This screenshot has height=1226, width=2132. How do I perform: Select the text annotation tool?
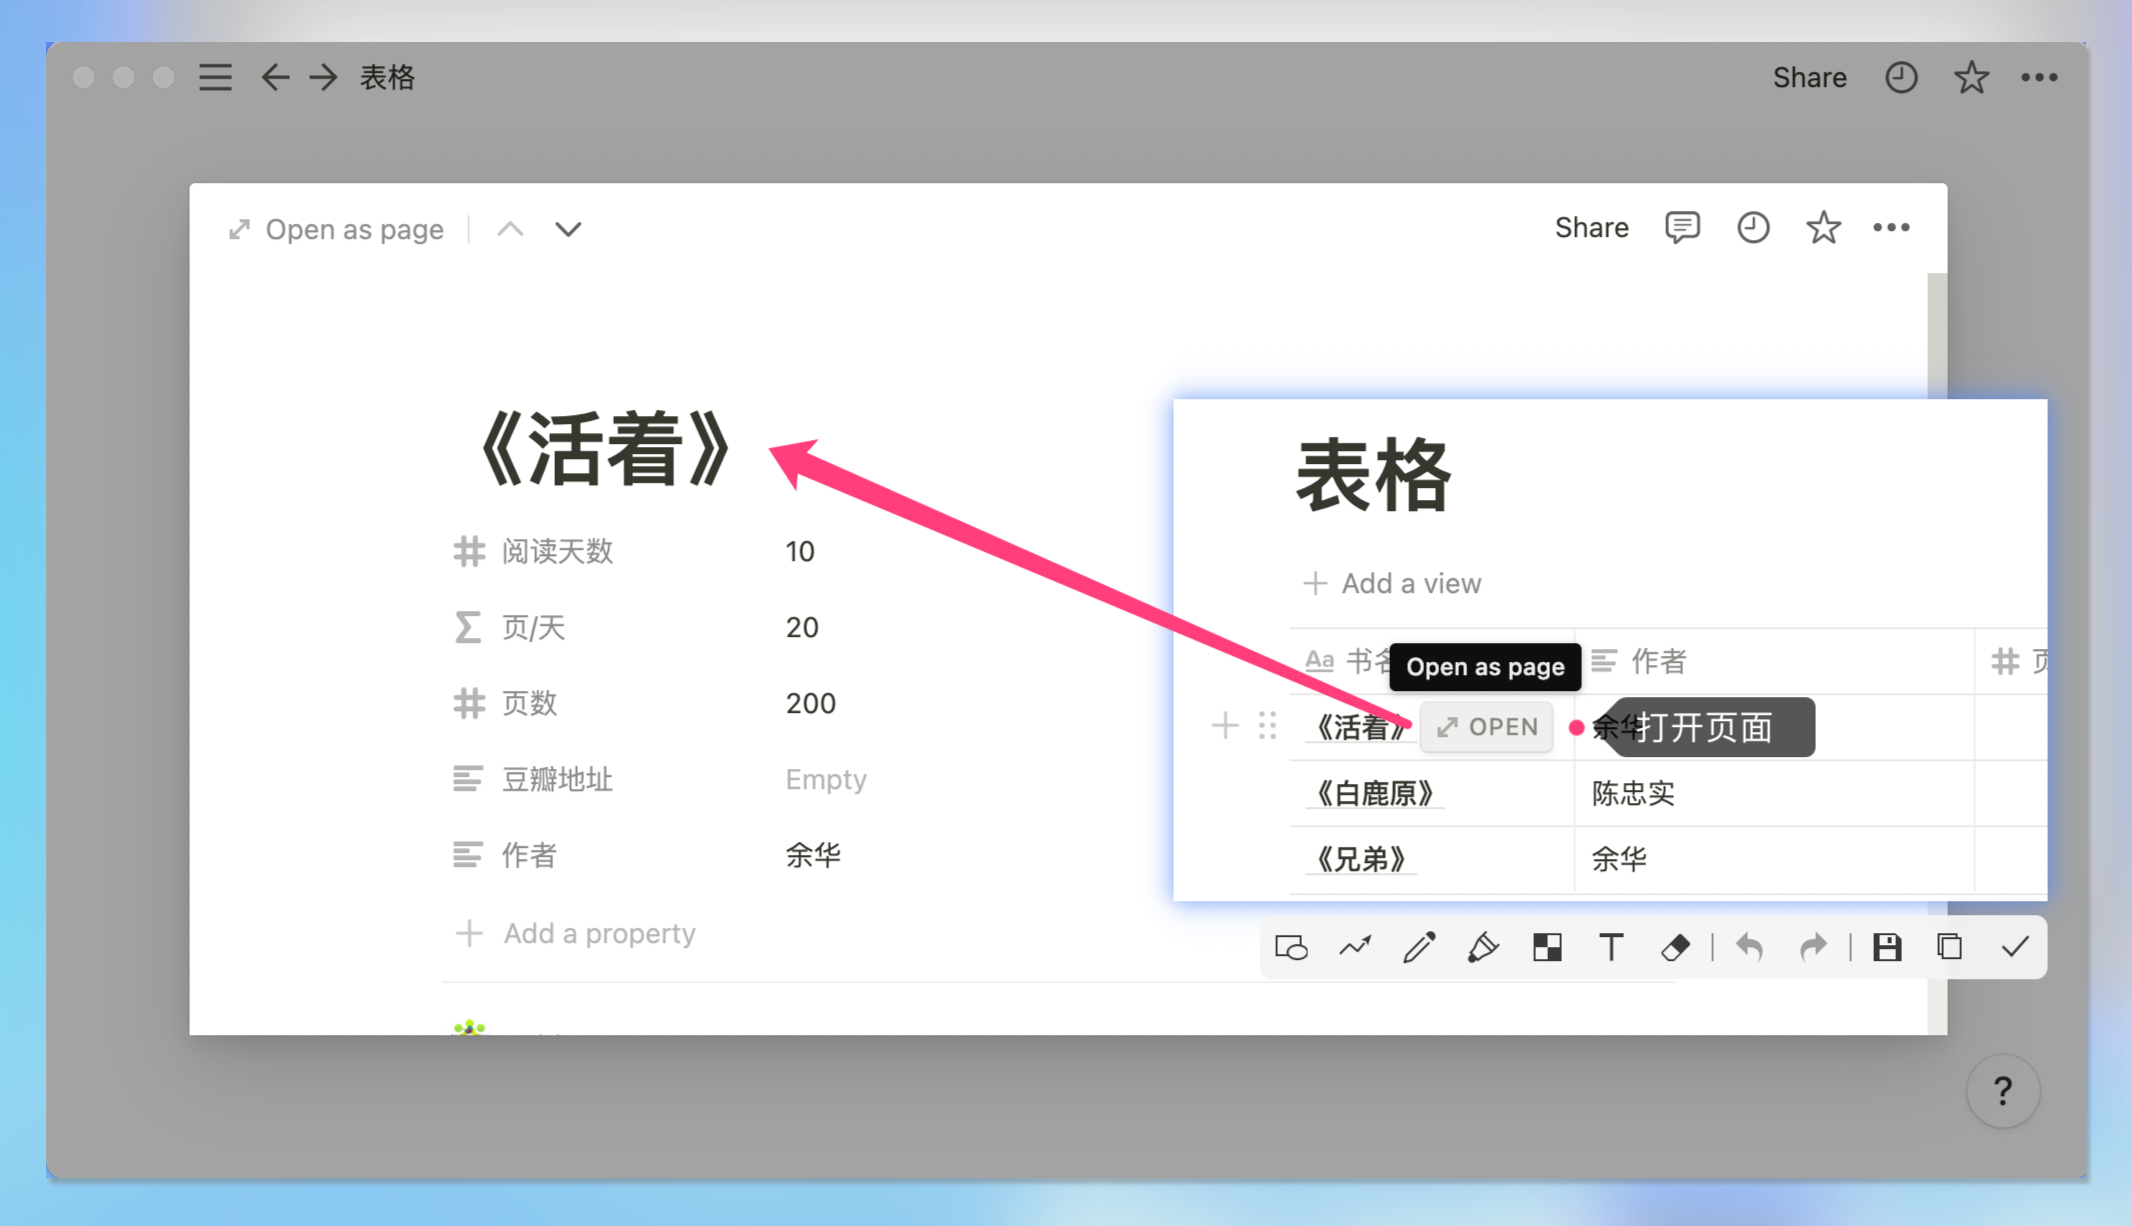point(1611,947)
